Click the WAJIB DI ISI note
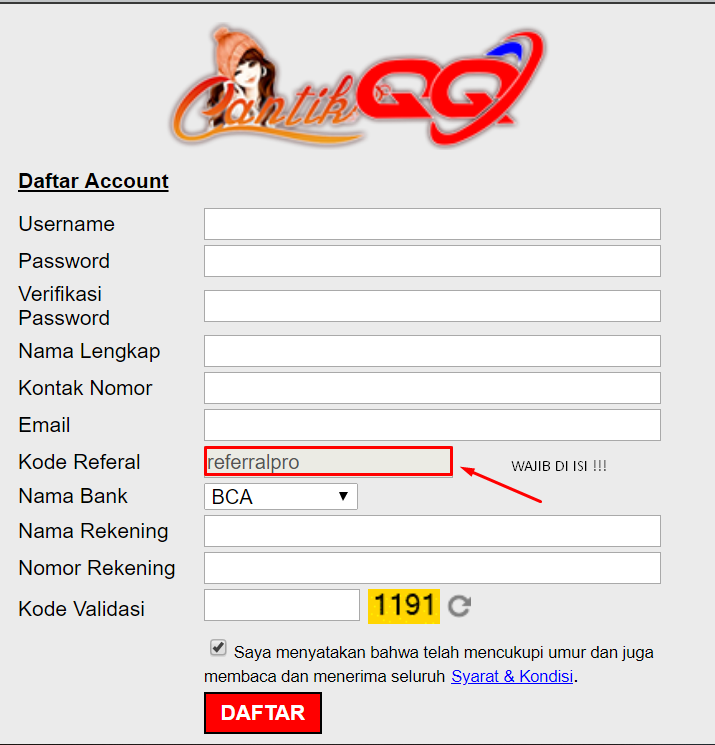The image size is (715, 745). [x=559, y=466]
